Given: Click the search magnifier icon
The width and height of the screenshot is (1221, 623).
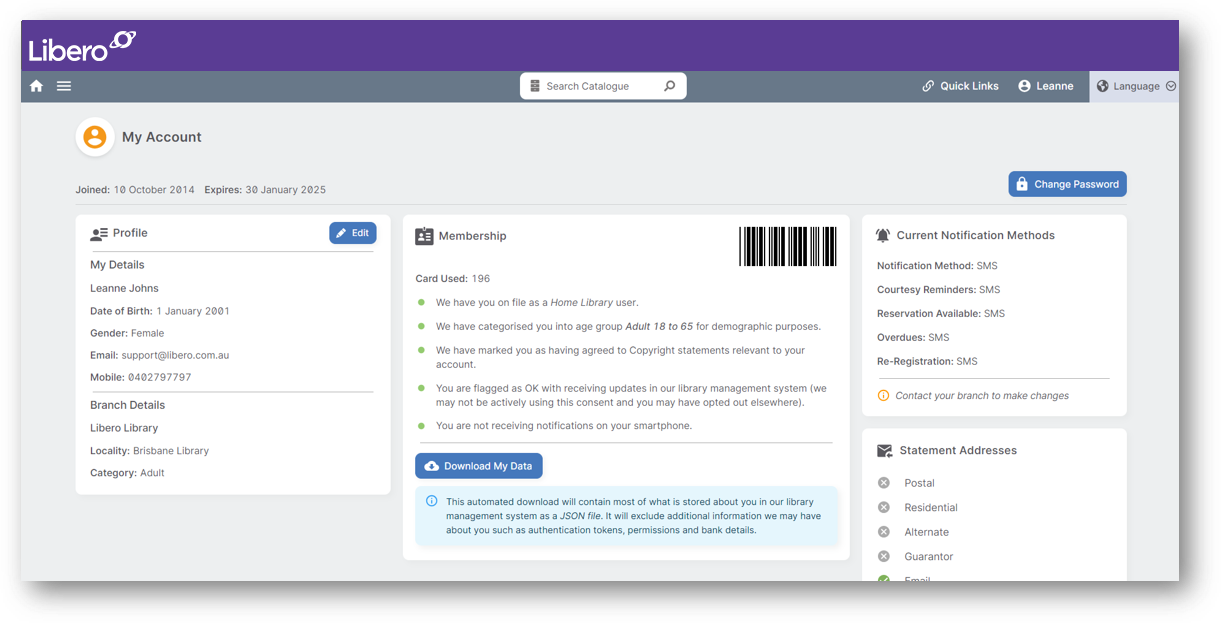Looking at the screenshot, I should [x=668, y=86].
